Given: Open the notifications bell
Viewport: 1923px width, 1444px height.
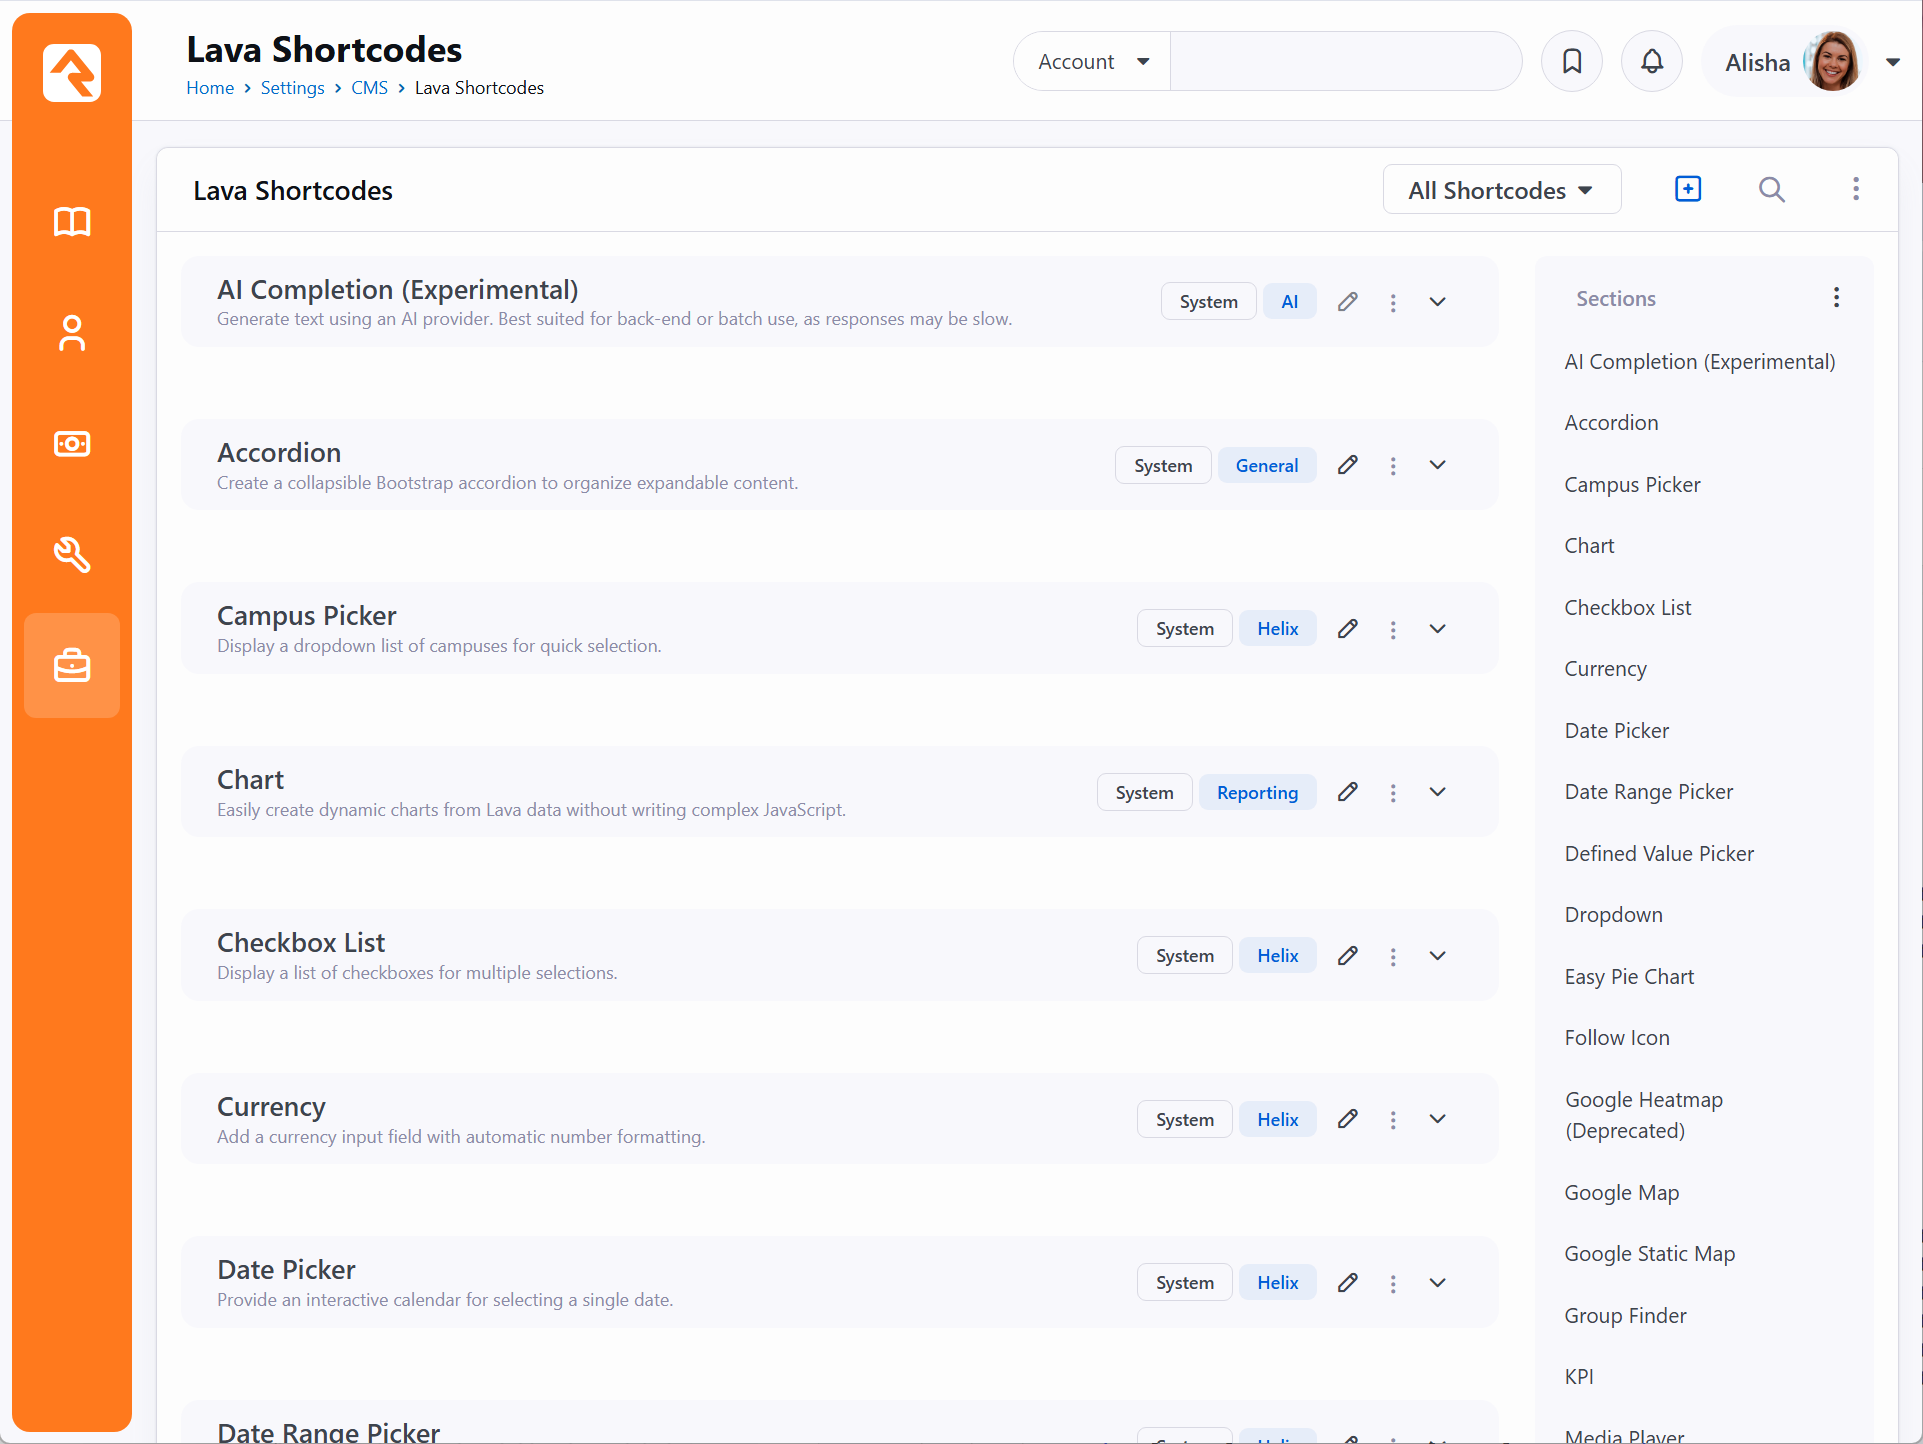Looking at the screenshot, I should (1652, 62).
